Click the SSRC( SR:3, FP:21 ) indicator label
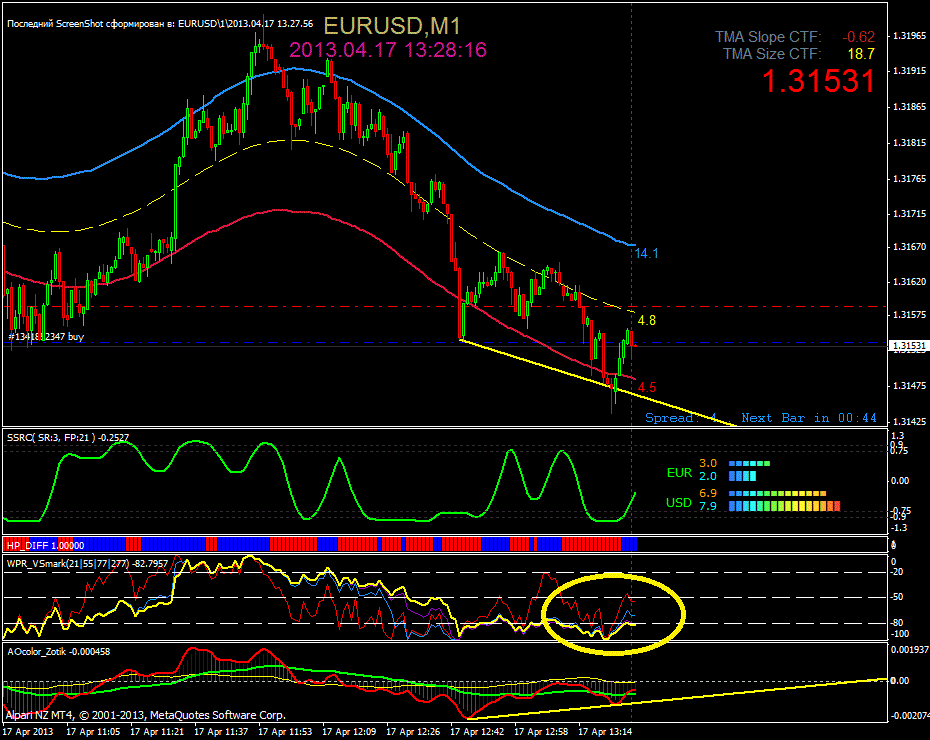The image size is (930, 740). [68, 438]
